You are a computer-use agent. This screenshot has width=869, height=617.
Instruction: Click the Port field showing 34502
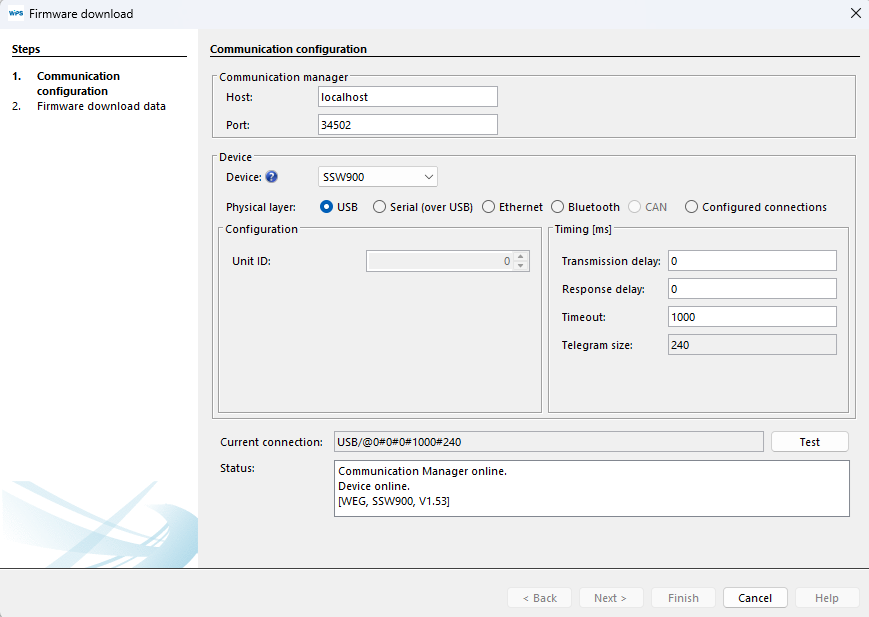(407, 125)
